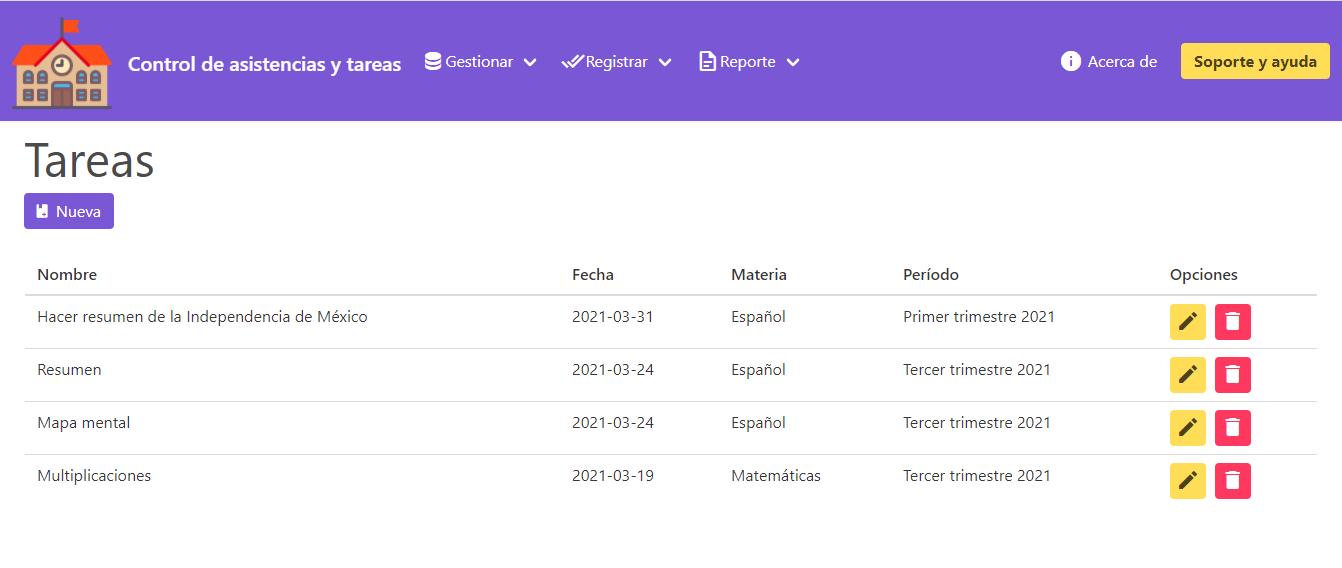Edit the Mapa mental task

1188,427
